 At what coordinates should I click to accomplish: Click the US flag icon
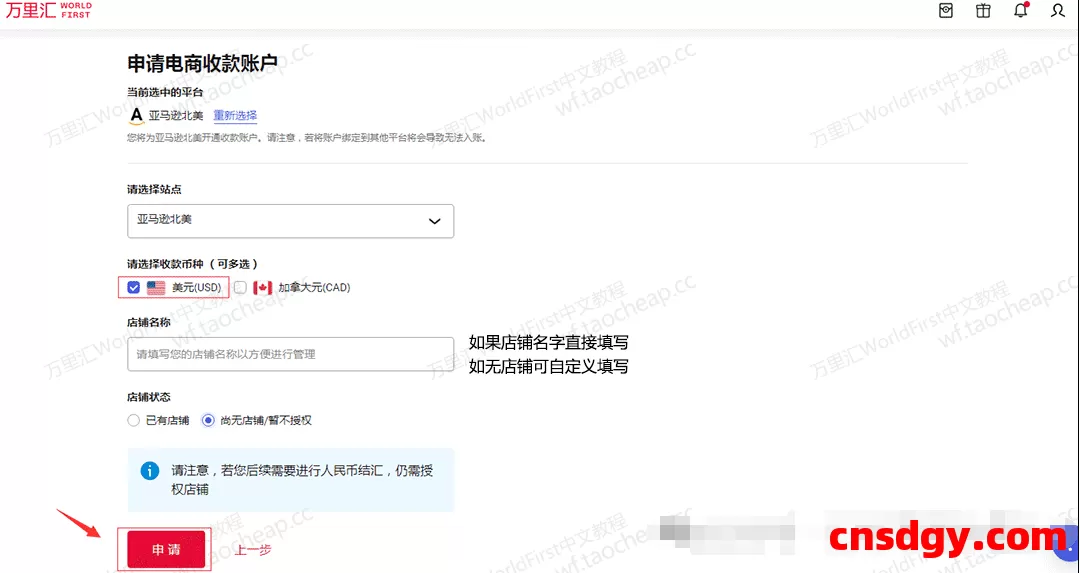click(156, 288)
